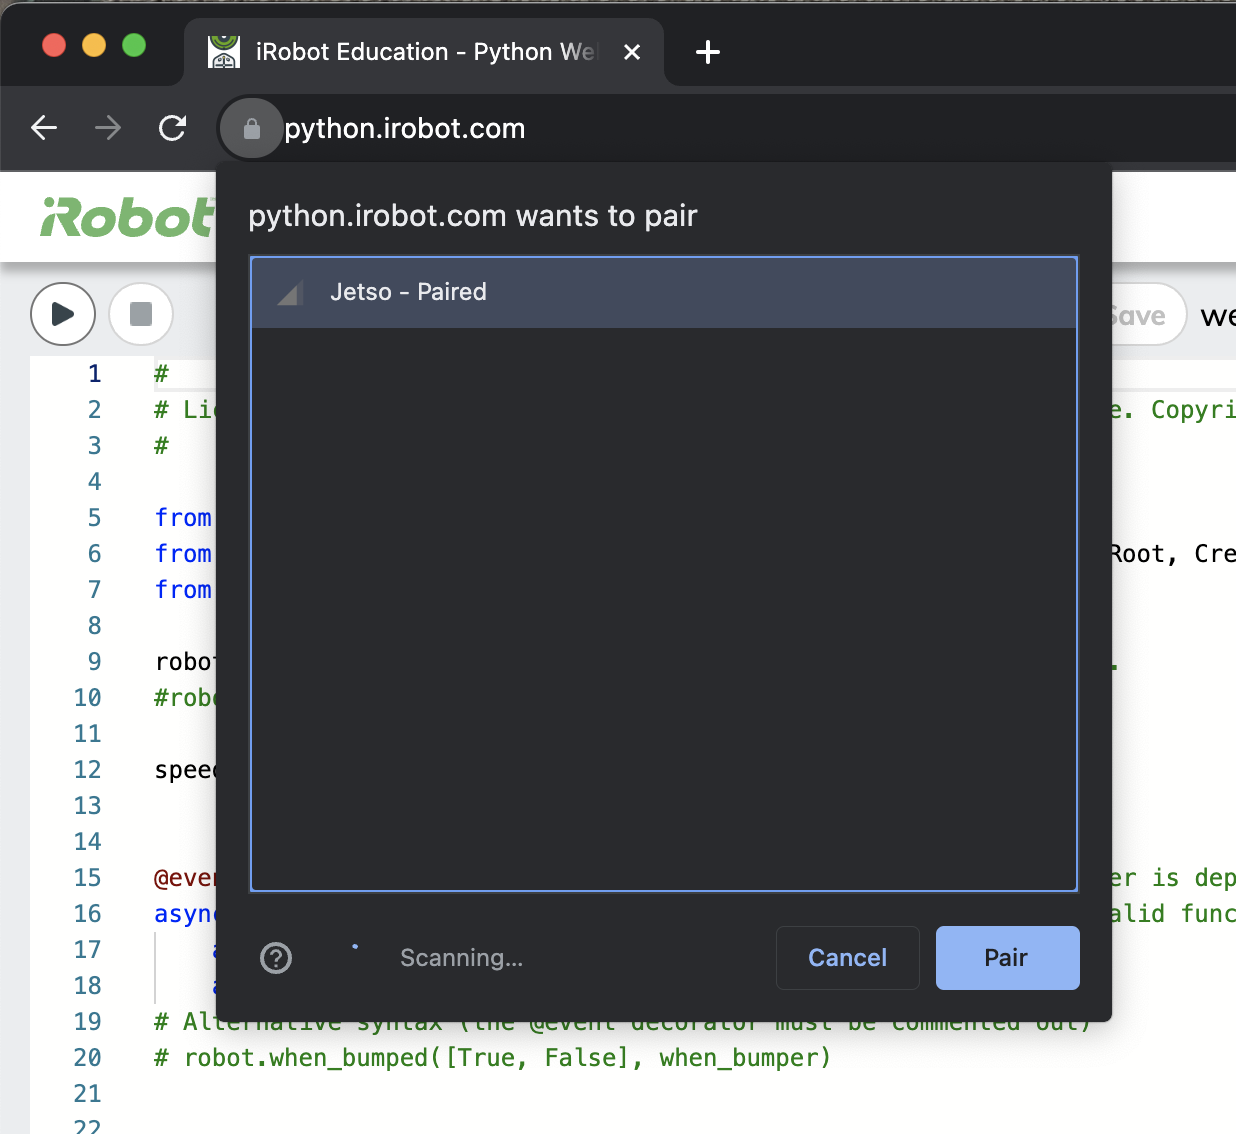Open a new browser tab

pos(708,52)
